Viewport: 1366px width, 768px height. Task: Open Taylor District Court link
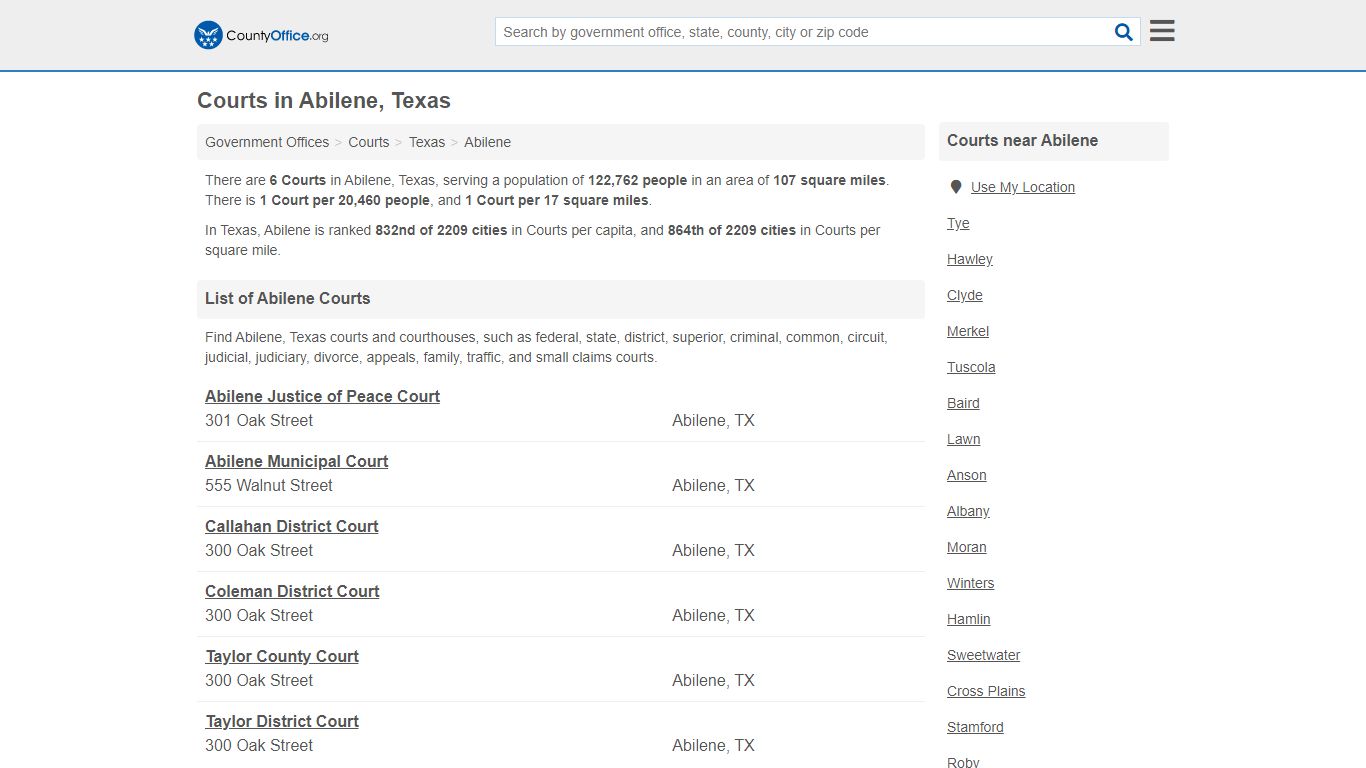click(282, 721)
